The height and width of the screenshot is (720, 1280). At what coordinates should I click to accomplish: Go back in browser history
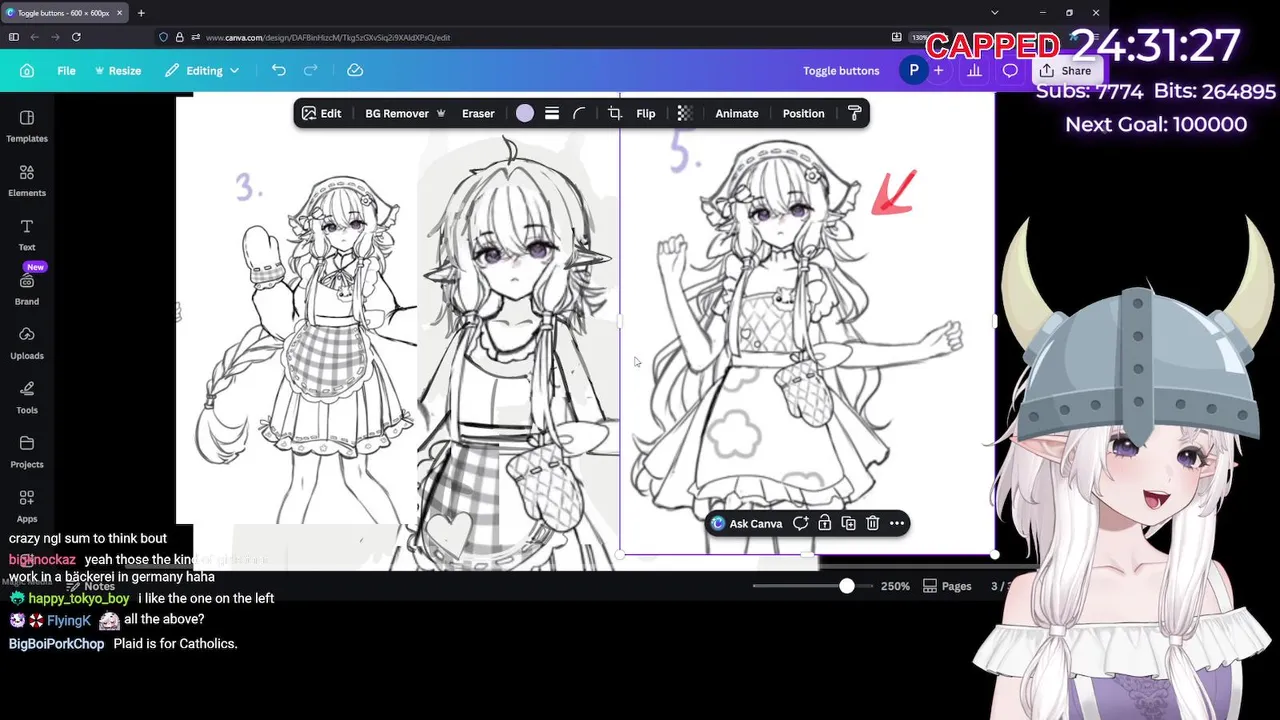tap(34, 37)
